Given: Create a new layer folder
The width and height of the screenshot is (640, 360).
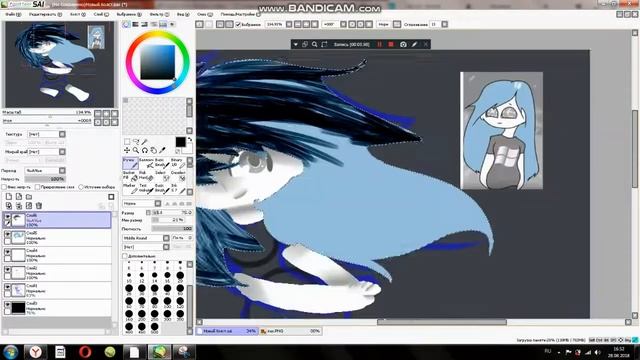Looking at the screenshot, I should [x=29, y=197].
